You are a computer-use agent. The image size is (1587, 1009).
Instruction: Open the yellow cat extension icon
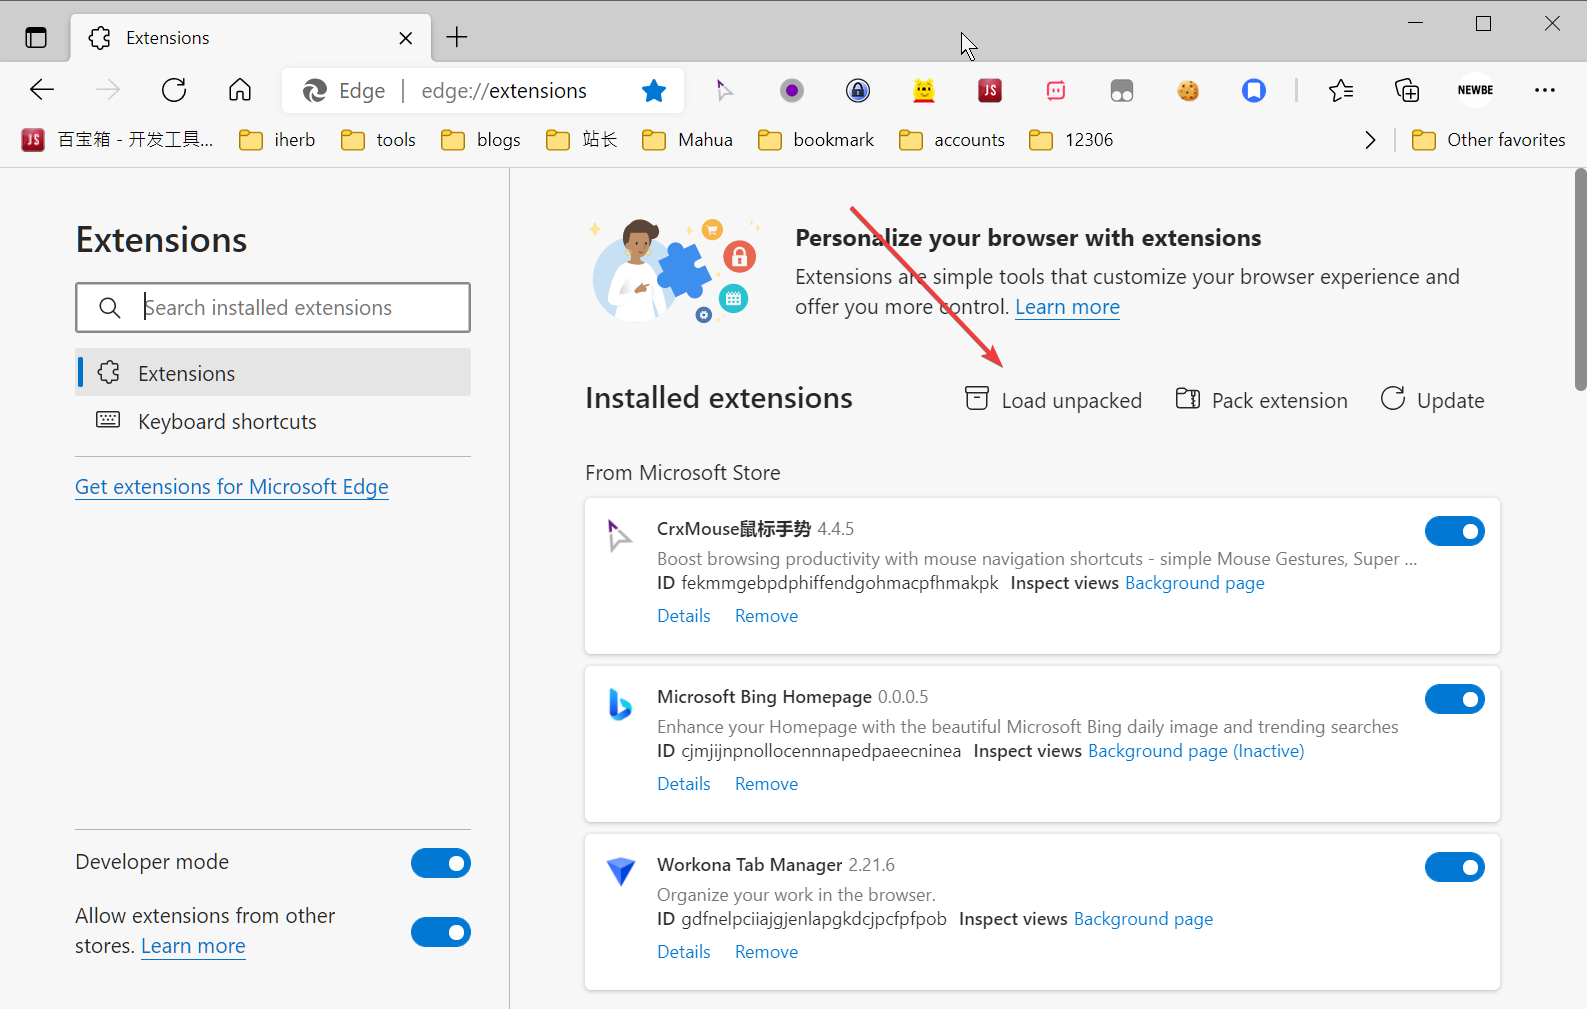[x=924, y=91]
